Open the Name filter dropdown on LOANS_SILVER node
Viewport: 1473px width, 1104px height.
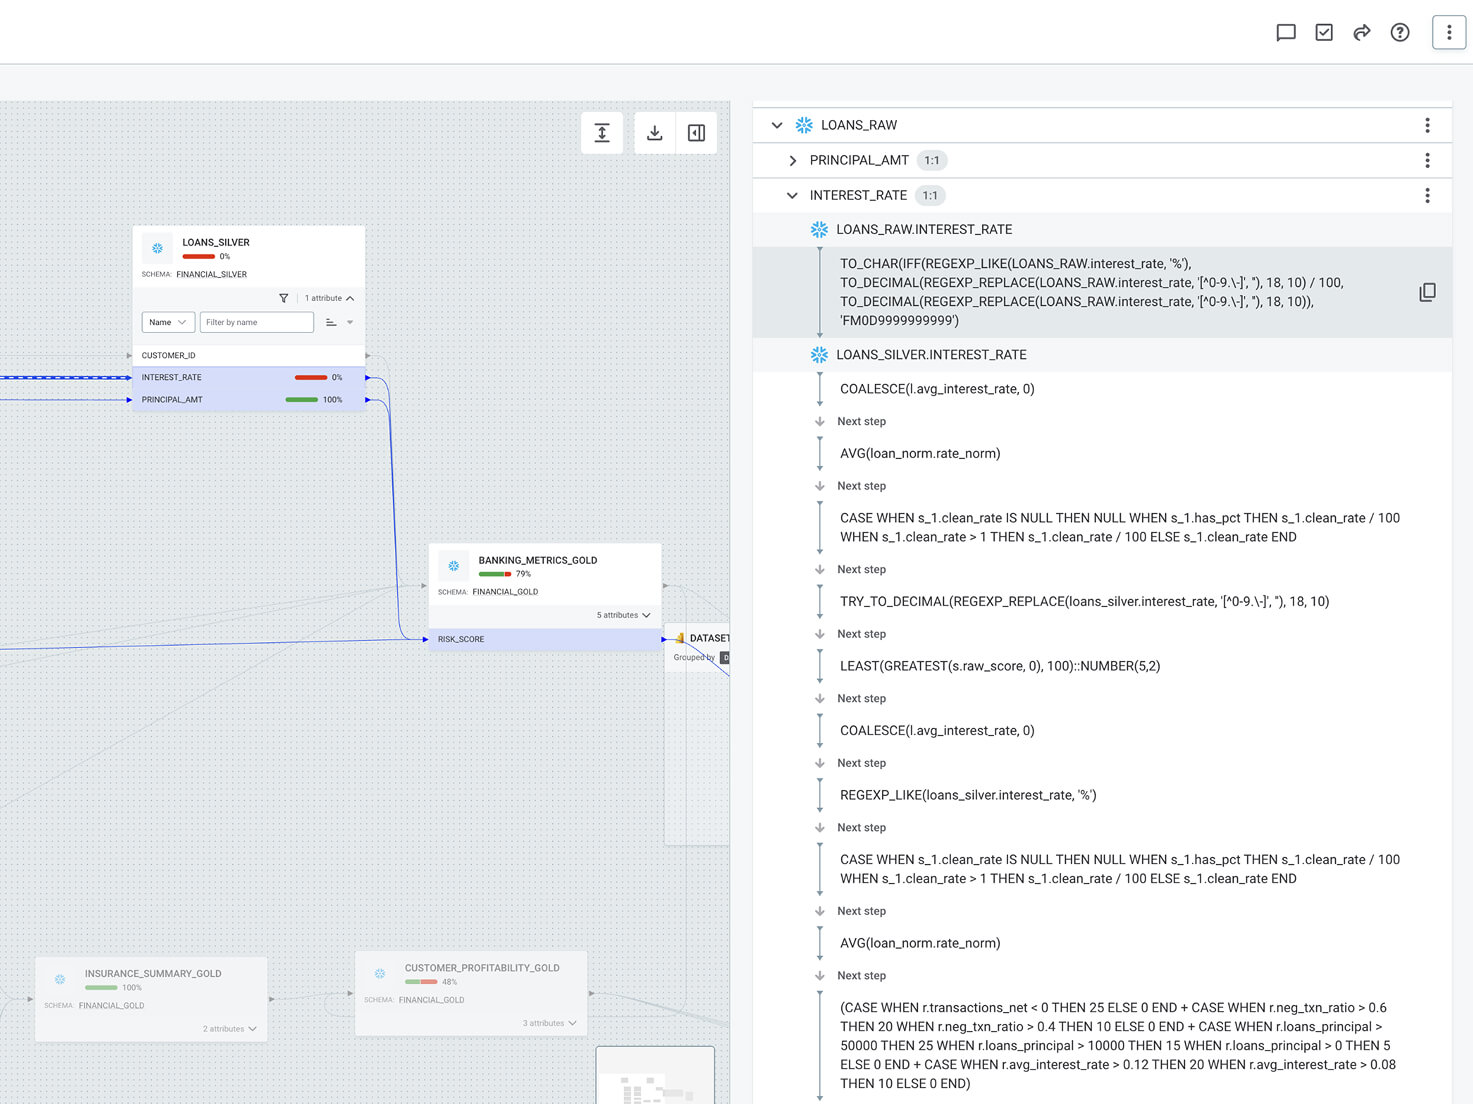click(167, 322)
